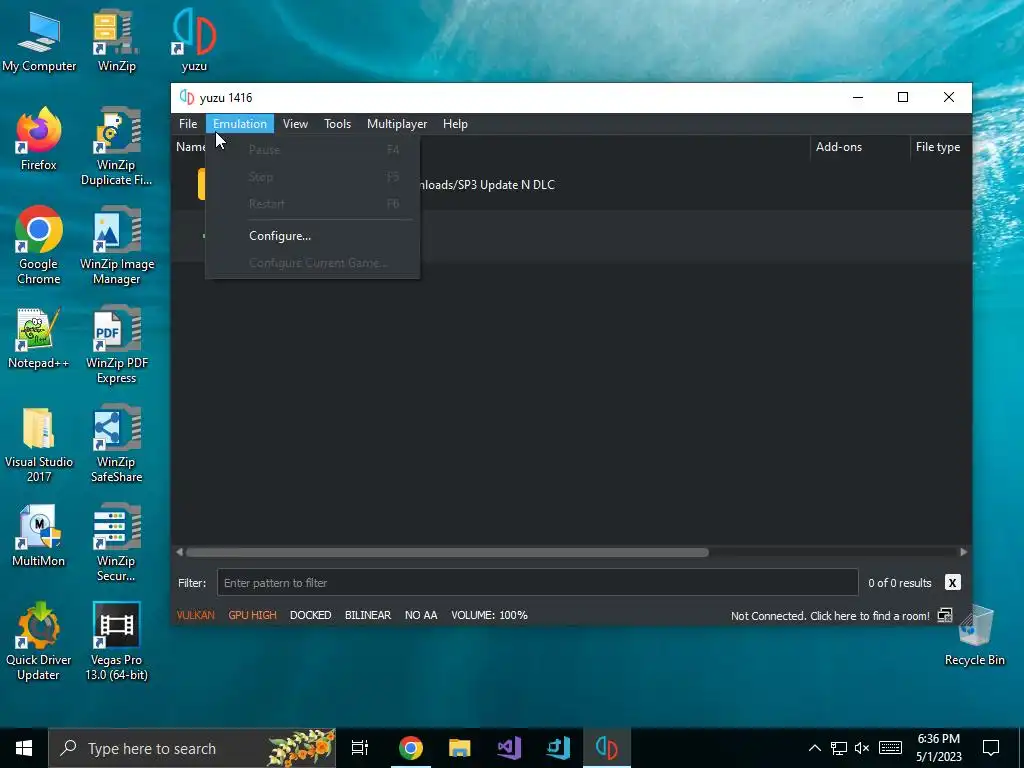Open WinZip Duplicate File Finder shortcut
This screenshot has height=768, width=1024.
(x=116, y=146)
